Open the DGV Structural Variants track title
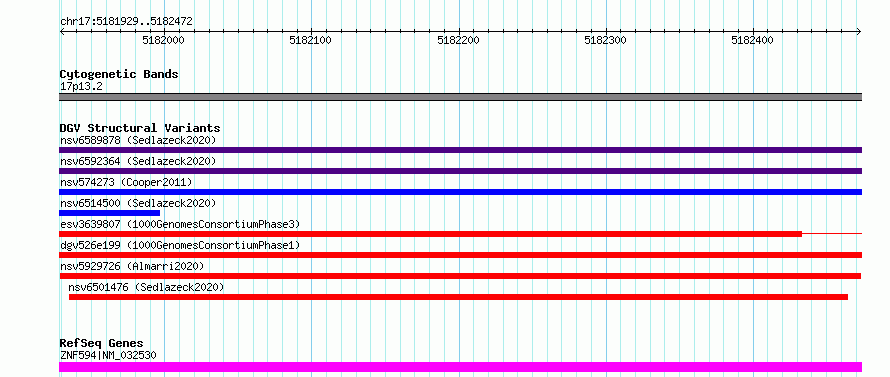Image resolution: width=890 pixels, height=377 pixels. [140, 128]
